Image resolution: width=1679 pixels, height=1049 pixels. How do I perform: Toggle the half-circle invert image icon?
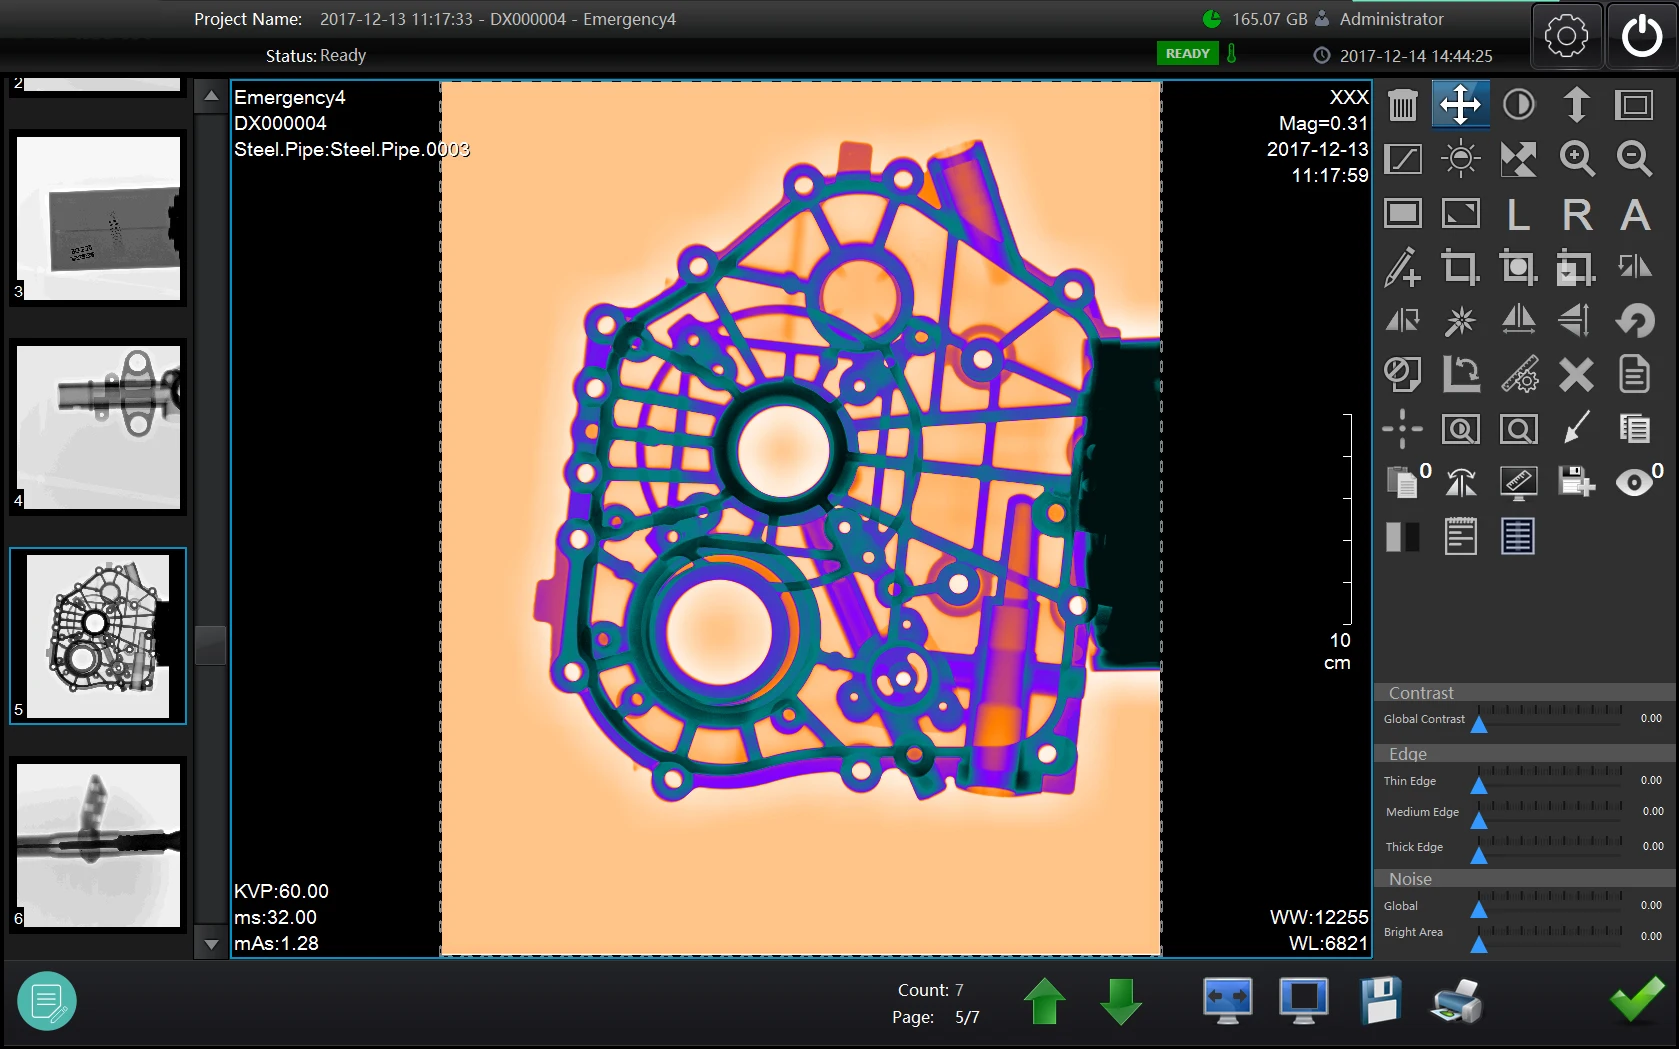[x=1519, y=105]
